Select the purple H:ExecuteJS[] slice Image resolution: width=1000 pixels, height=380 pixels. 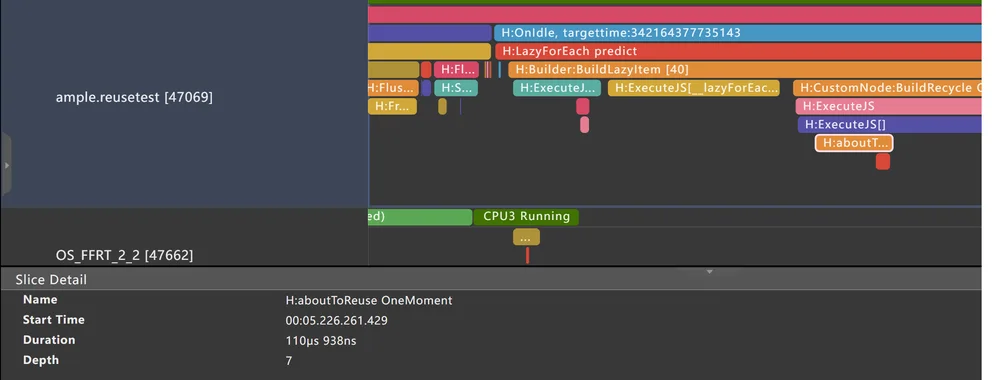point(890,124)
